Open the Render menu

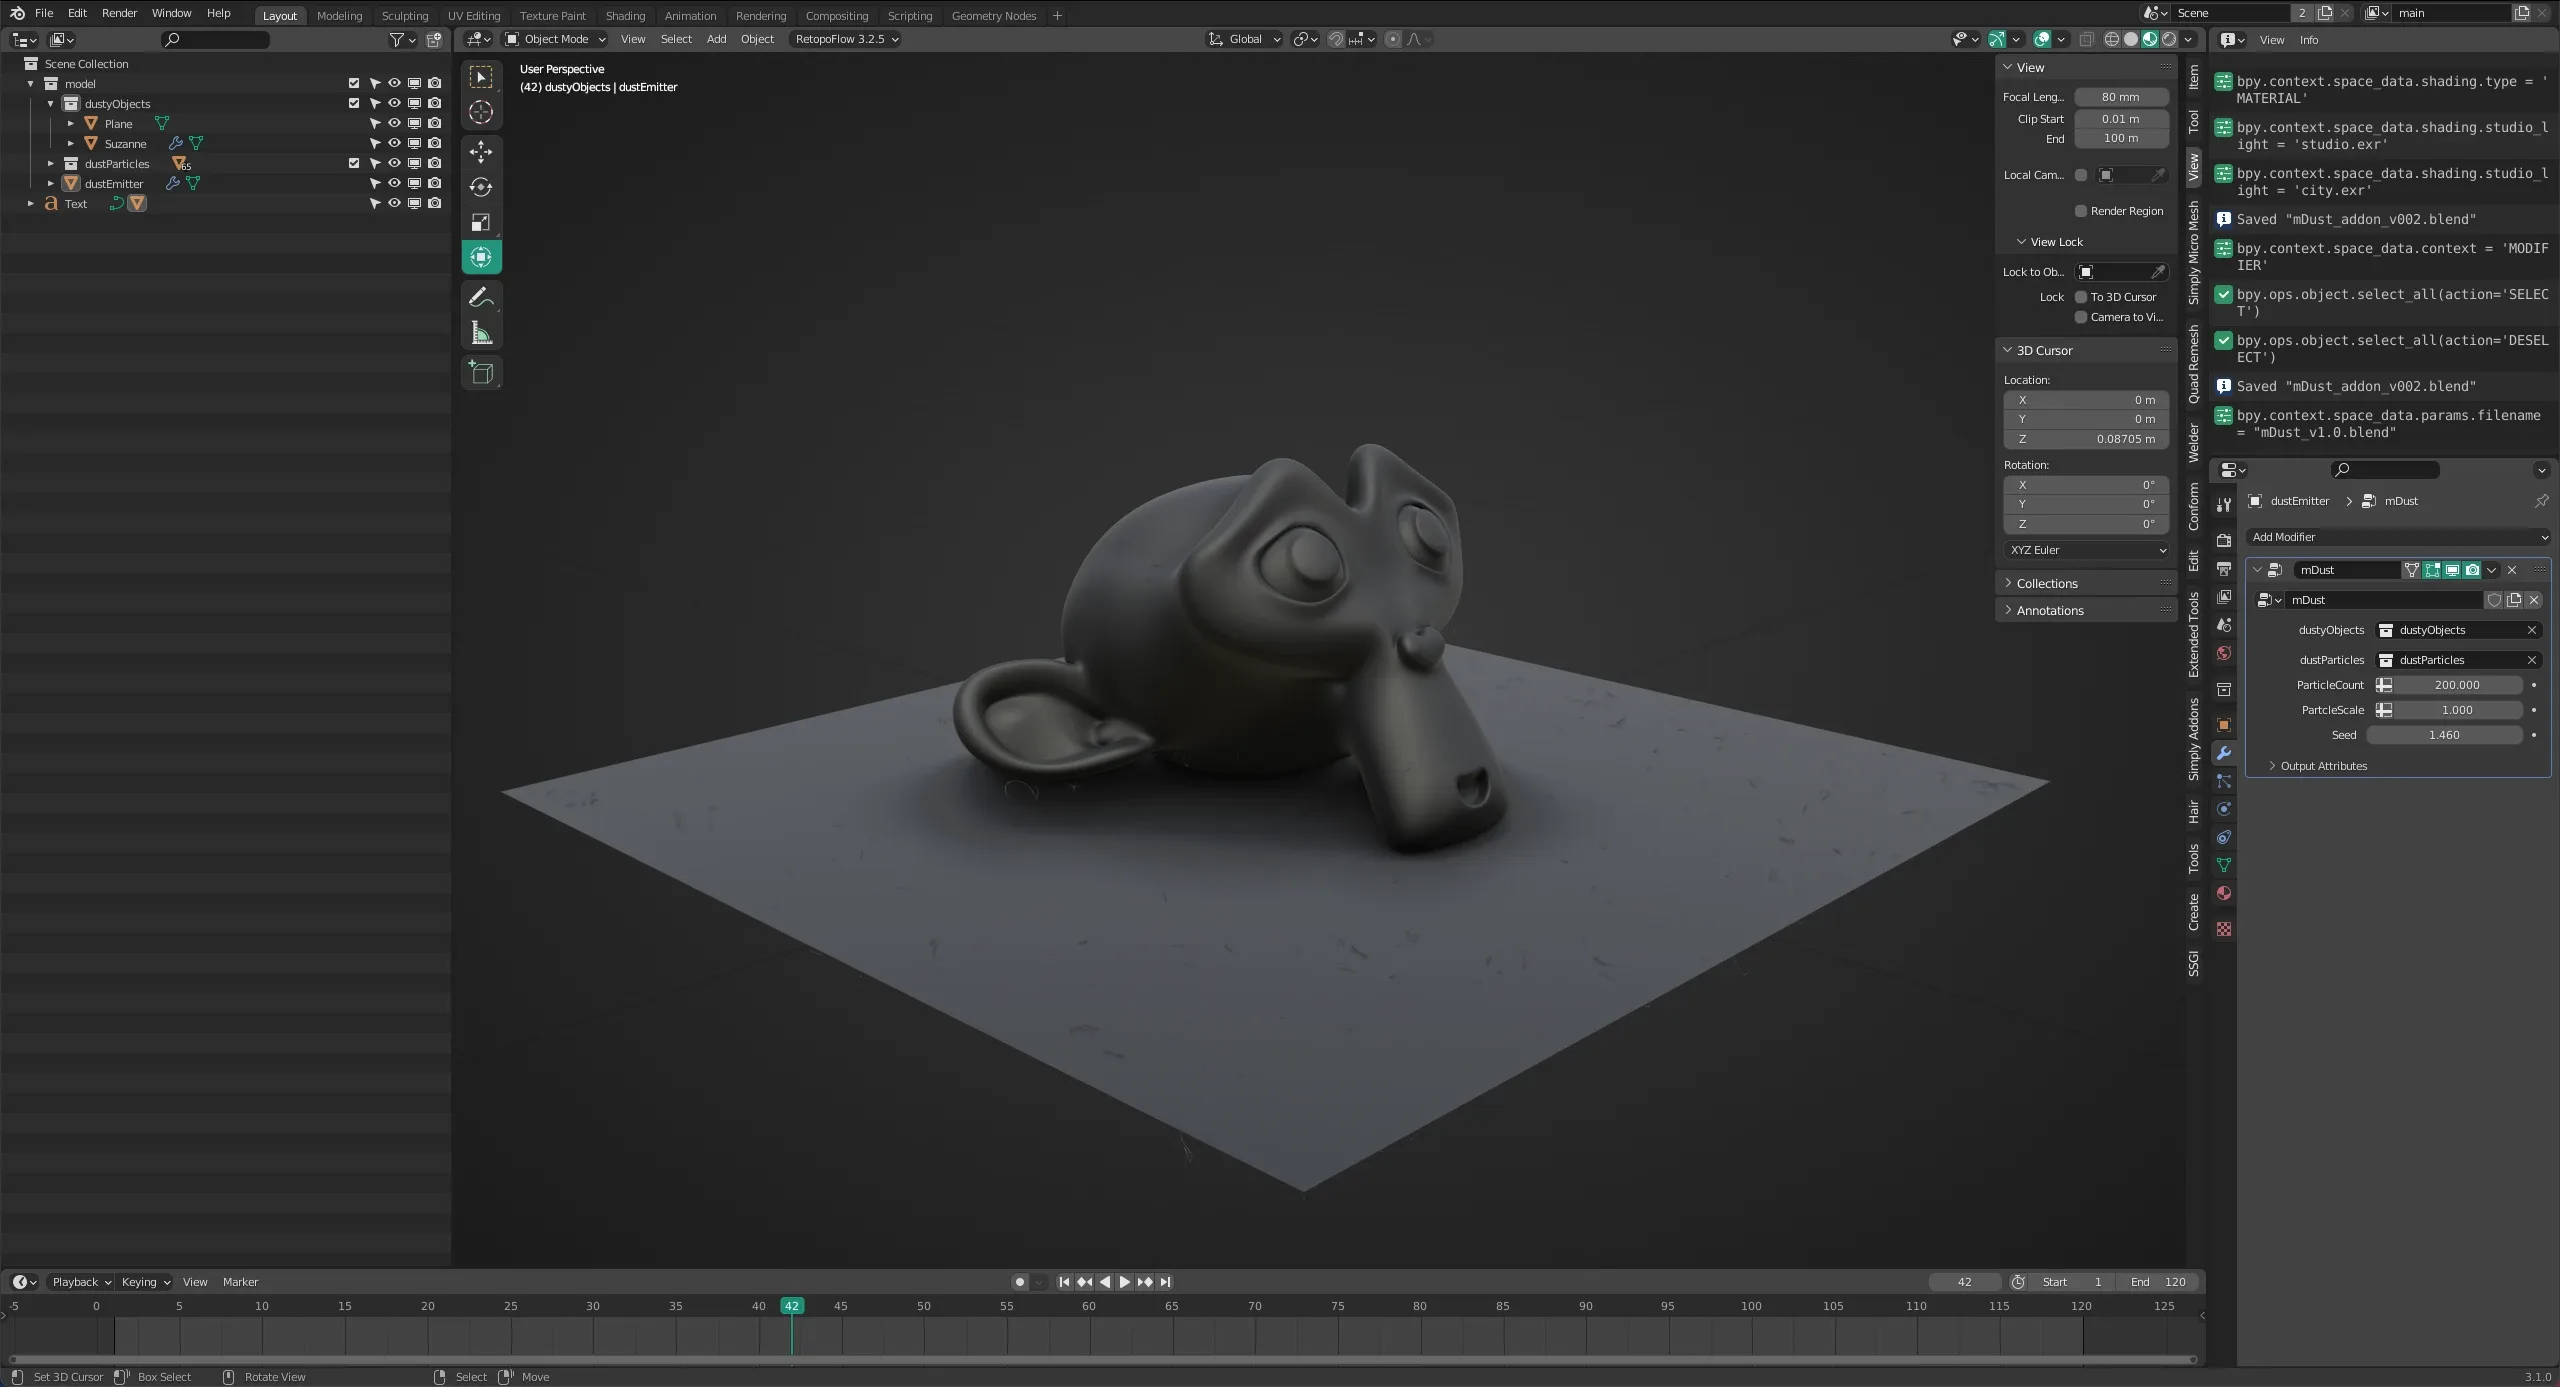pyautogui.click(x=119, y=13)
